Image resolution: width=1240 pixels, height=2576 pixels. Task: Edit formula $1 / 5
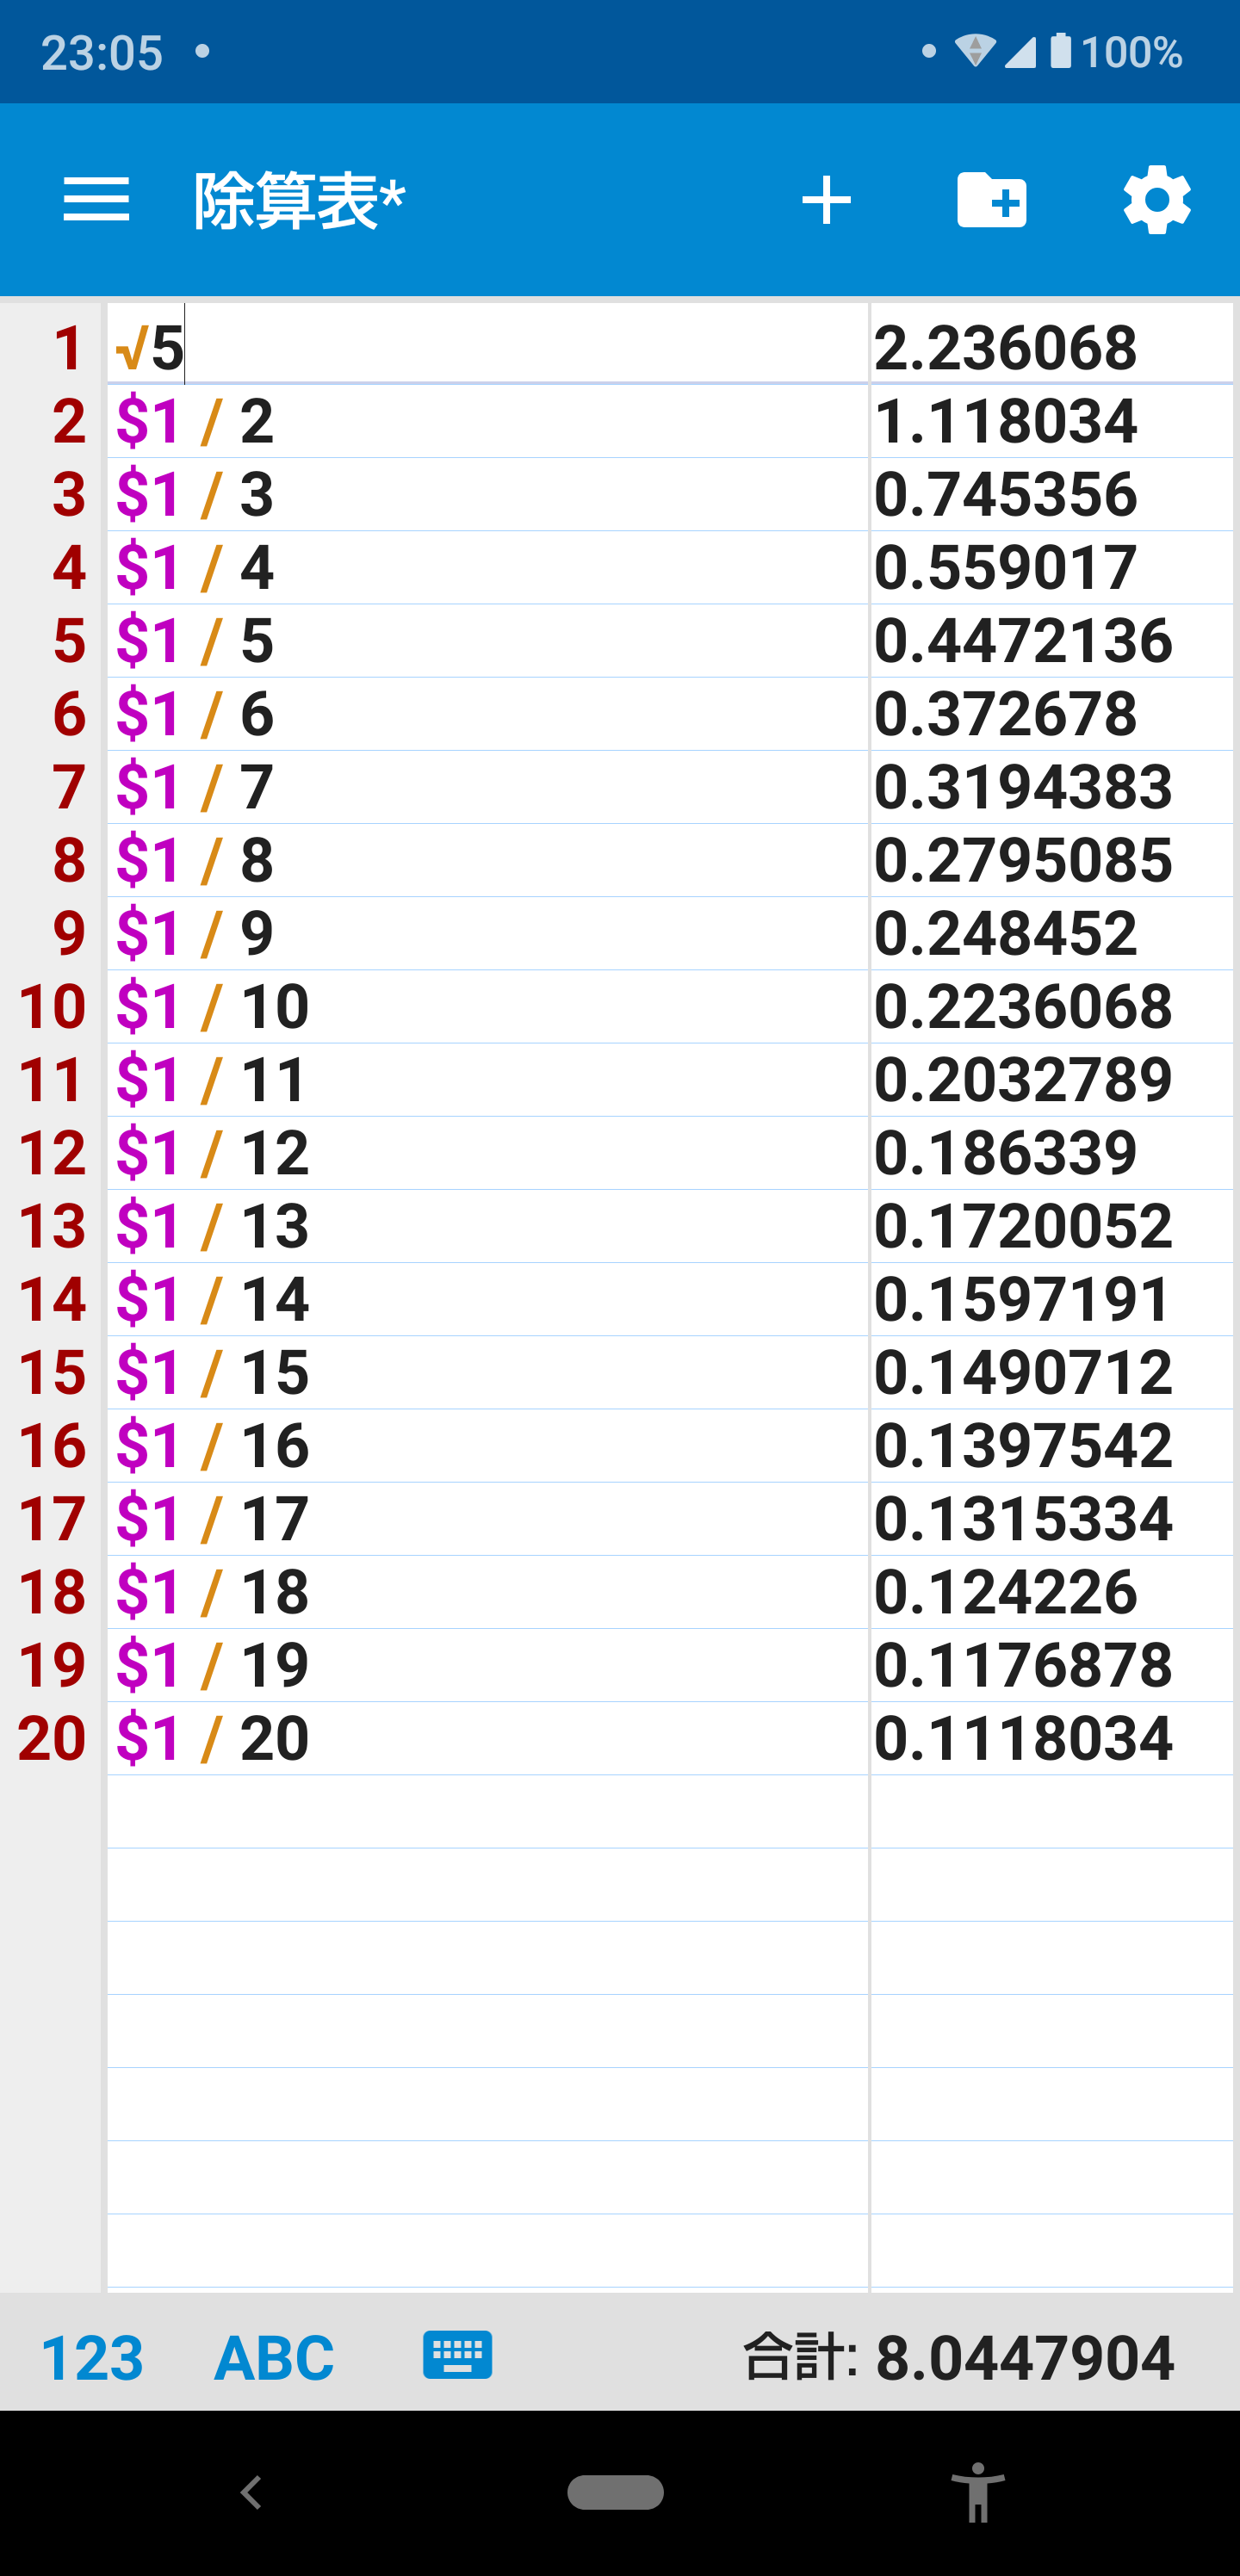tap(488, 640)
